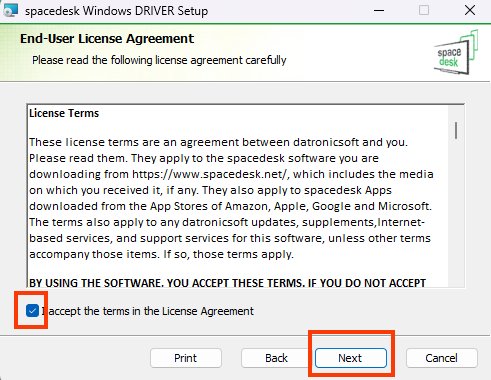Click the 'License Terms' heading text
This screenshot has height=380, width=491.
click(64, 113)
